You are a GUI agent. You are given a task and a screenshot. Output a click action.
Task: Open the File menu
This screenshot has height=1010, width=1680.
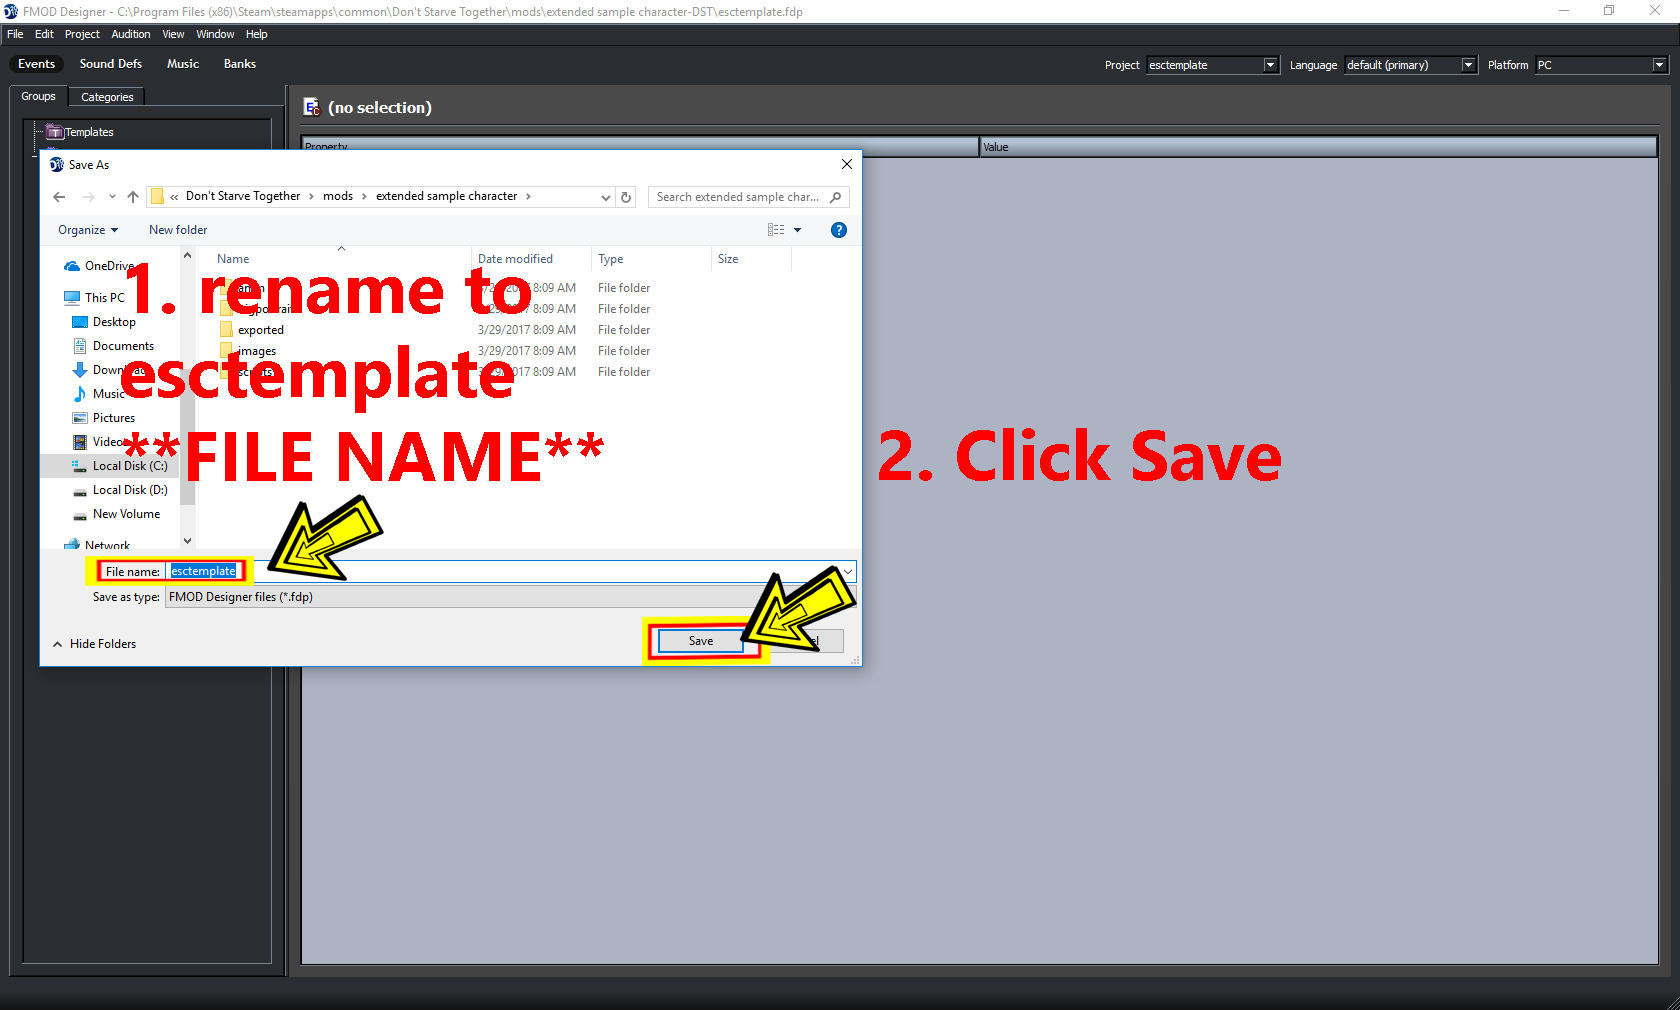15,34
